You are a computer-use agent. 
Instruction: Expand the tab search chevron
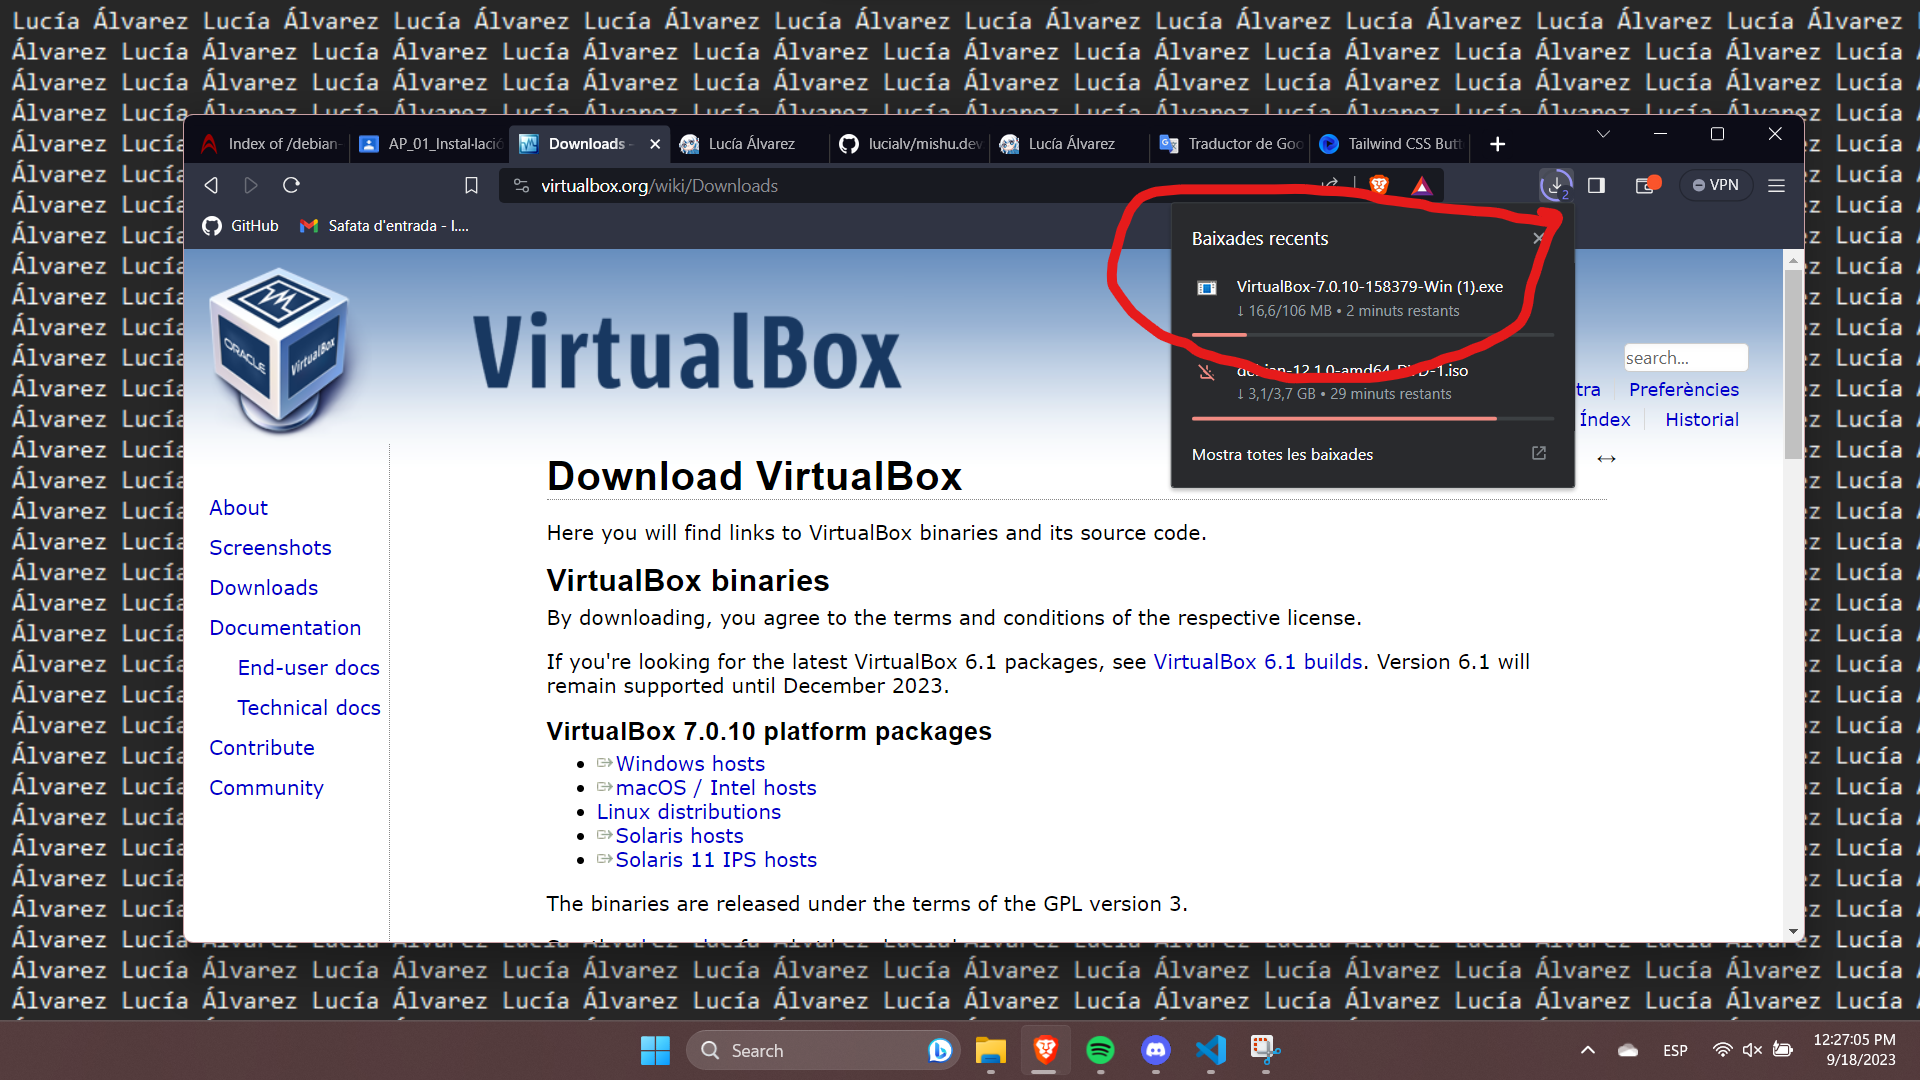point(1603,134)
